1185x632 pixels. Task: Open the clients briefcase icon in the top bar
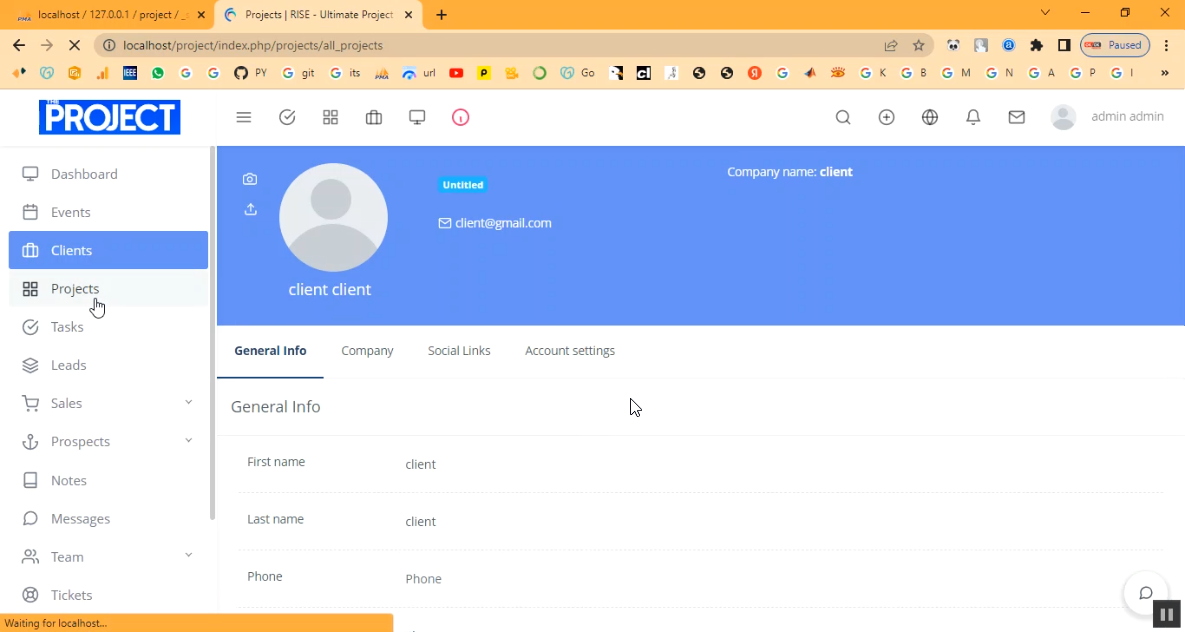click(x=373, y=117)
